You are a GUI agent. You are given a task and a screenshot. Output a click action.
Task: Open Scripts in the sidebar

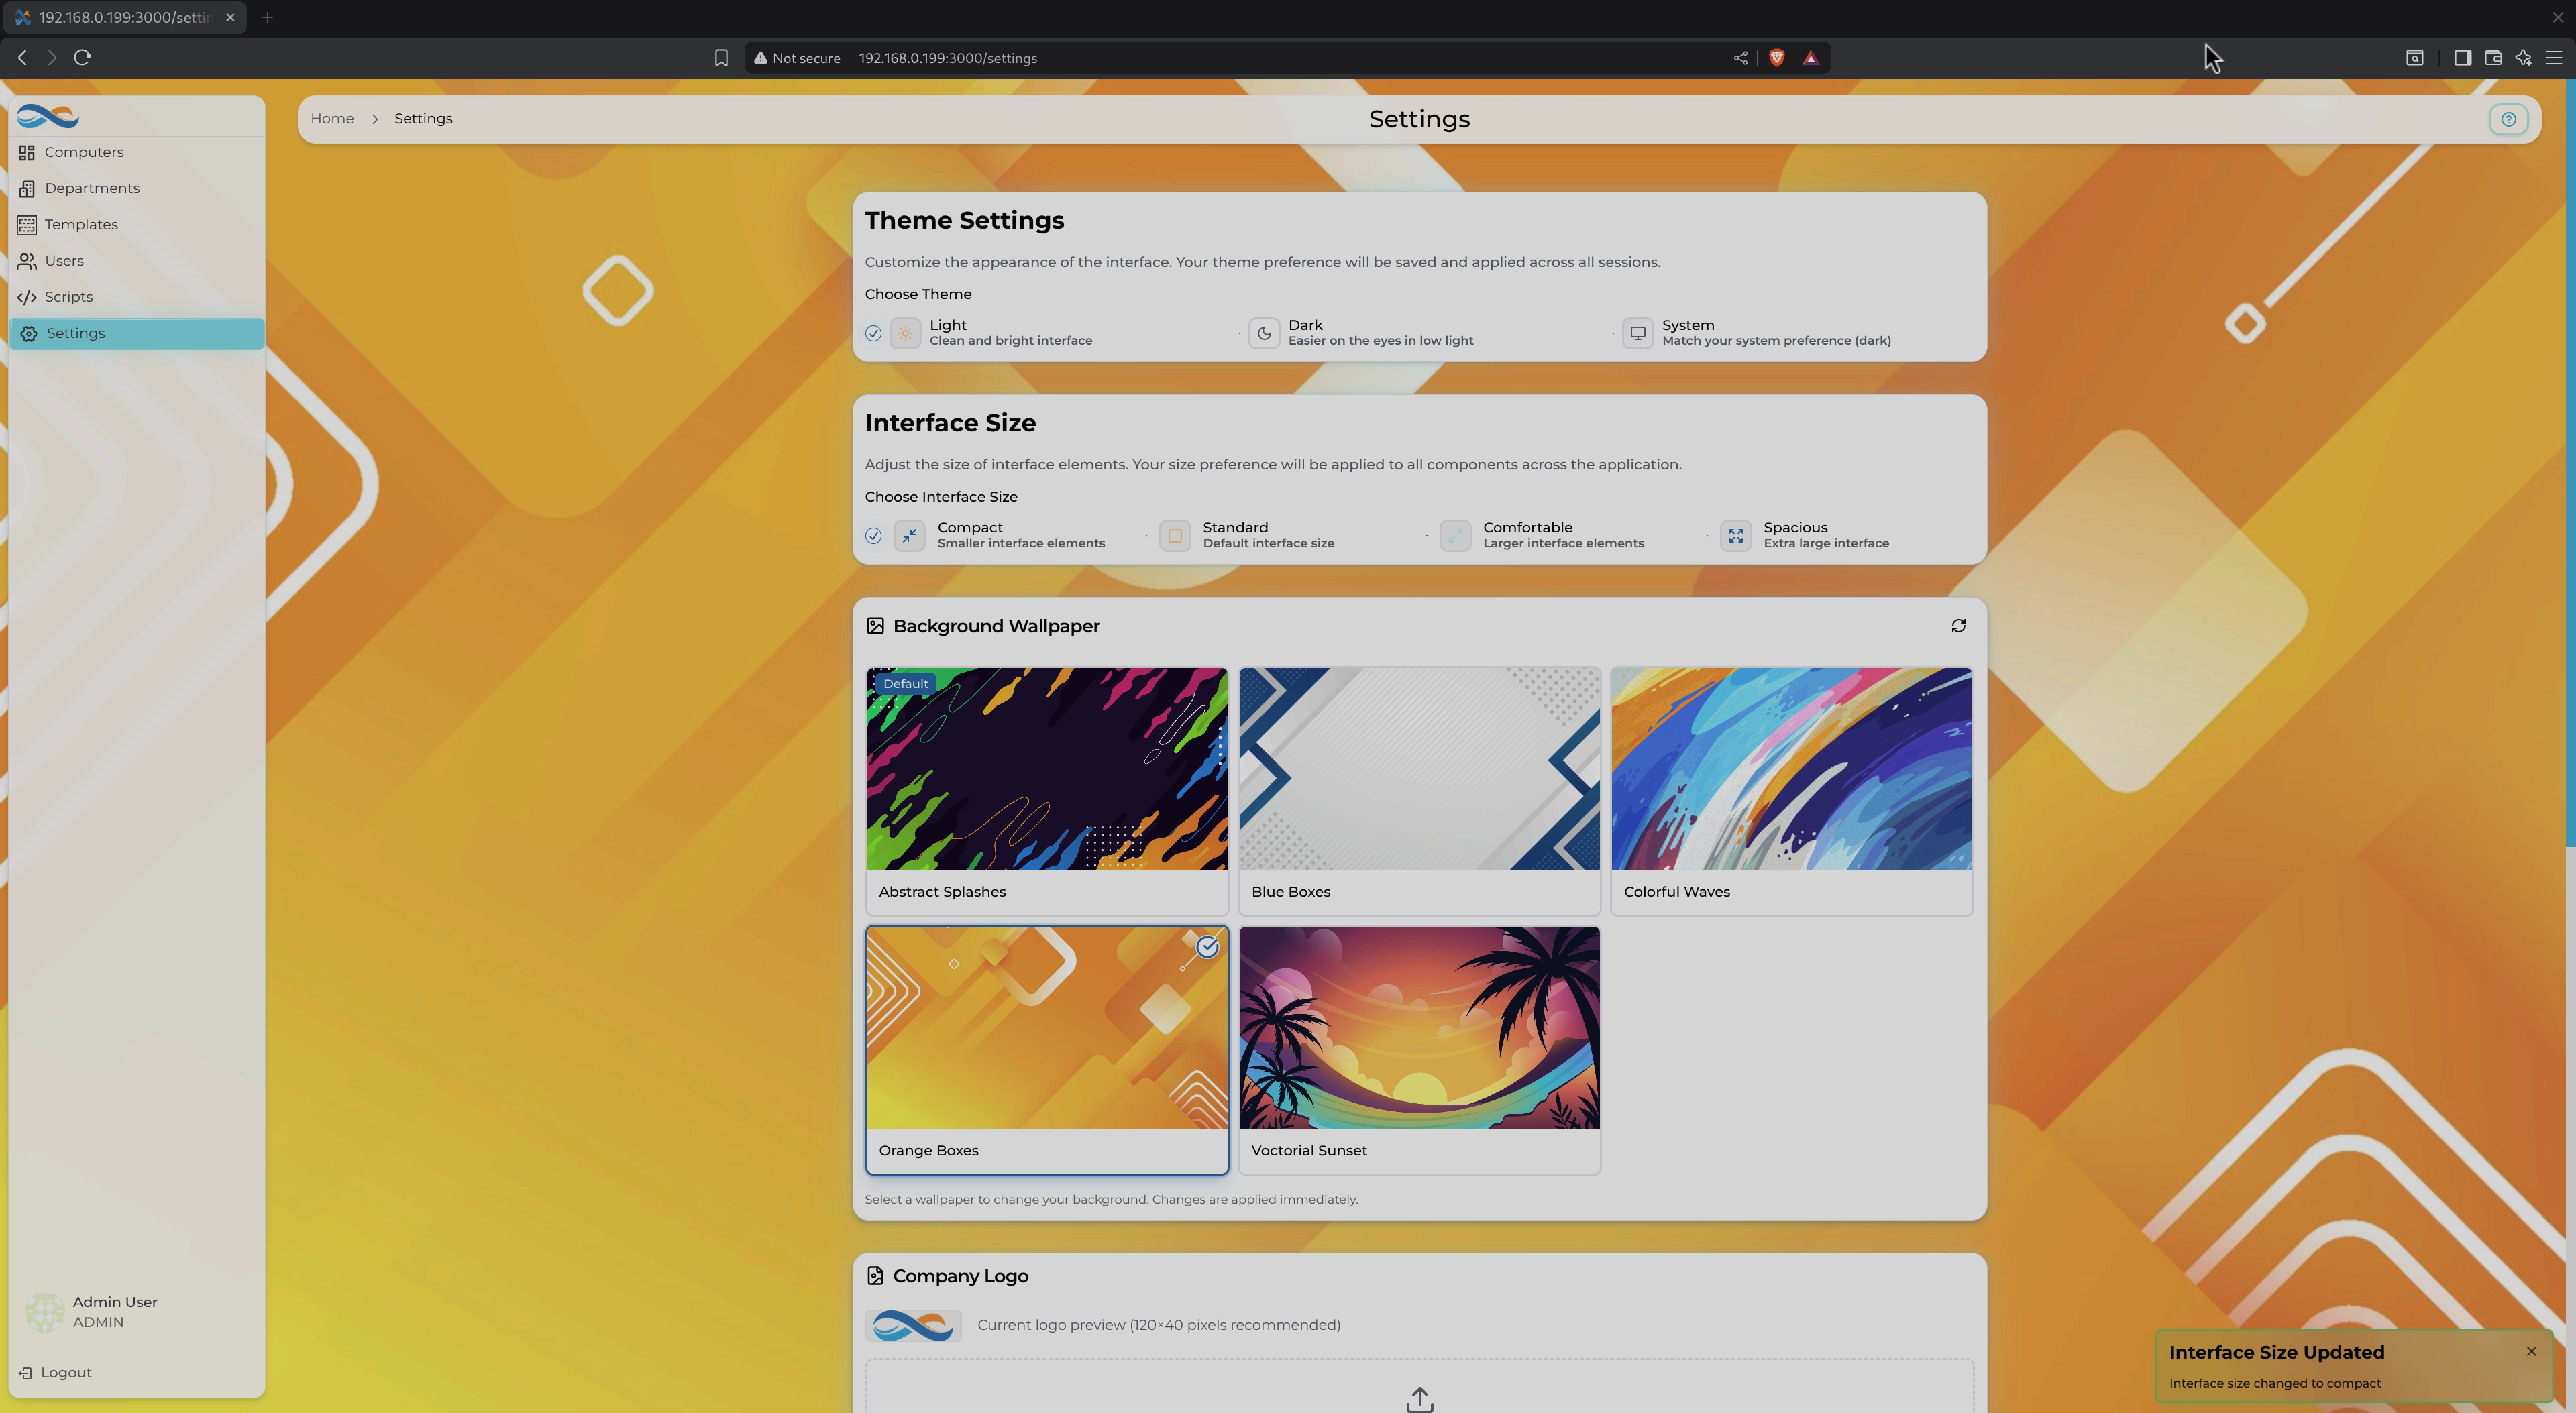[x=67, y=296]
